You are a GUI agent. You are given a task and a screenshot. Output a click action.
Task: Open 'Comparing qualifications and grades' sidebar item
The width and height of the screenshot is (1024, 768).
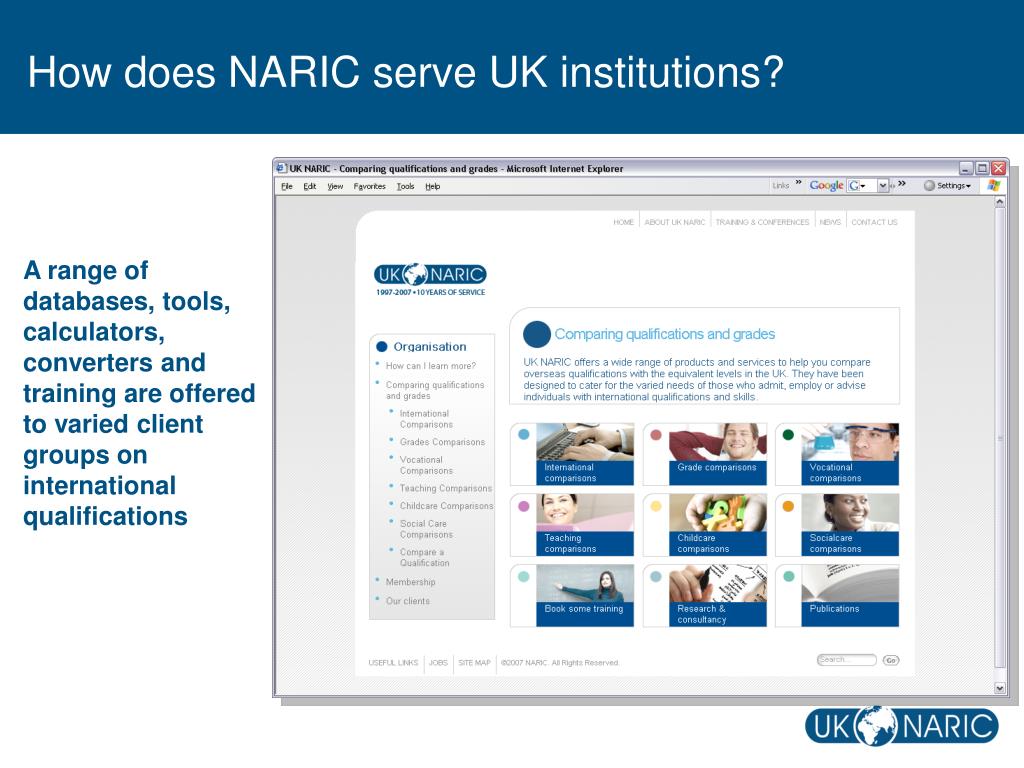pyautogui.click(x=435, y=391)
